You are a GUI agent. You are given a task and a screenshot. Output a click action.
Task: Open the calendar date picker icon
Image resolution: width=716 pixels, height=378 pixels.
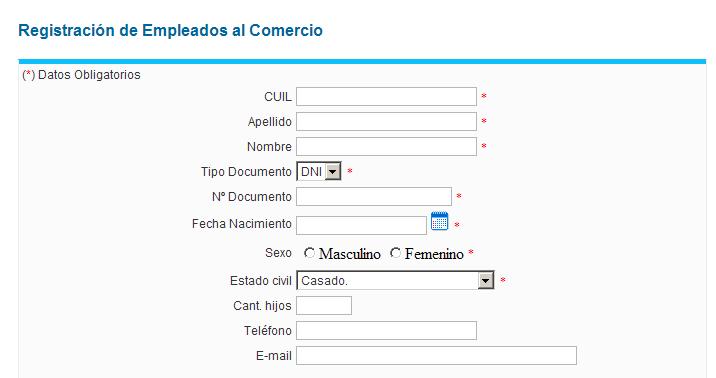point(439,221)
